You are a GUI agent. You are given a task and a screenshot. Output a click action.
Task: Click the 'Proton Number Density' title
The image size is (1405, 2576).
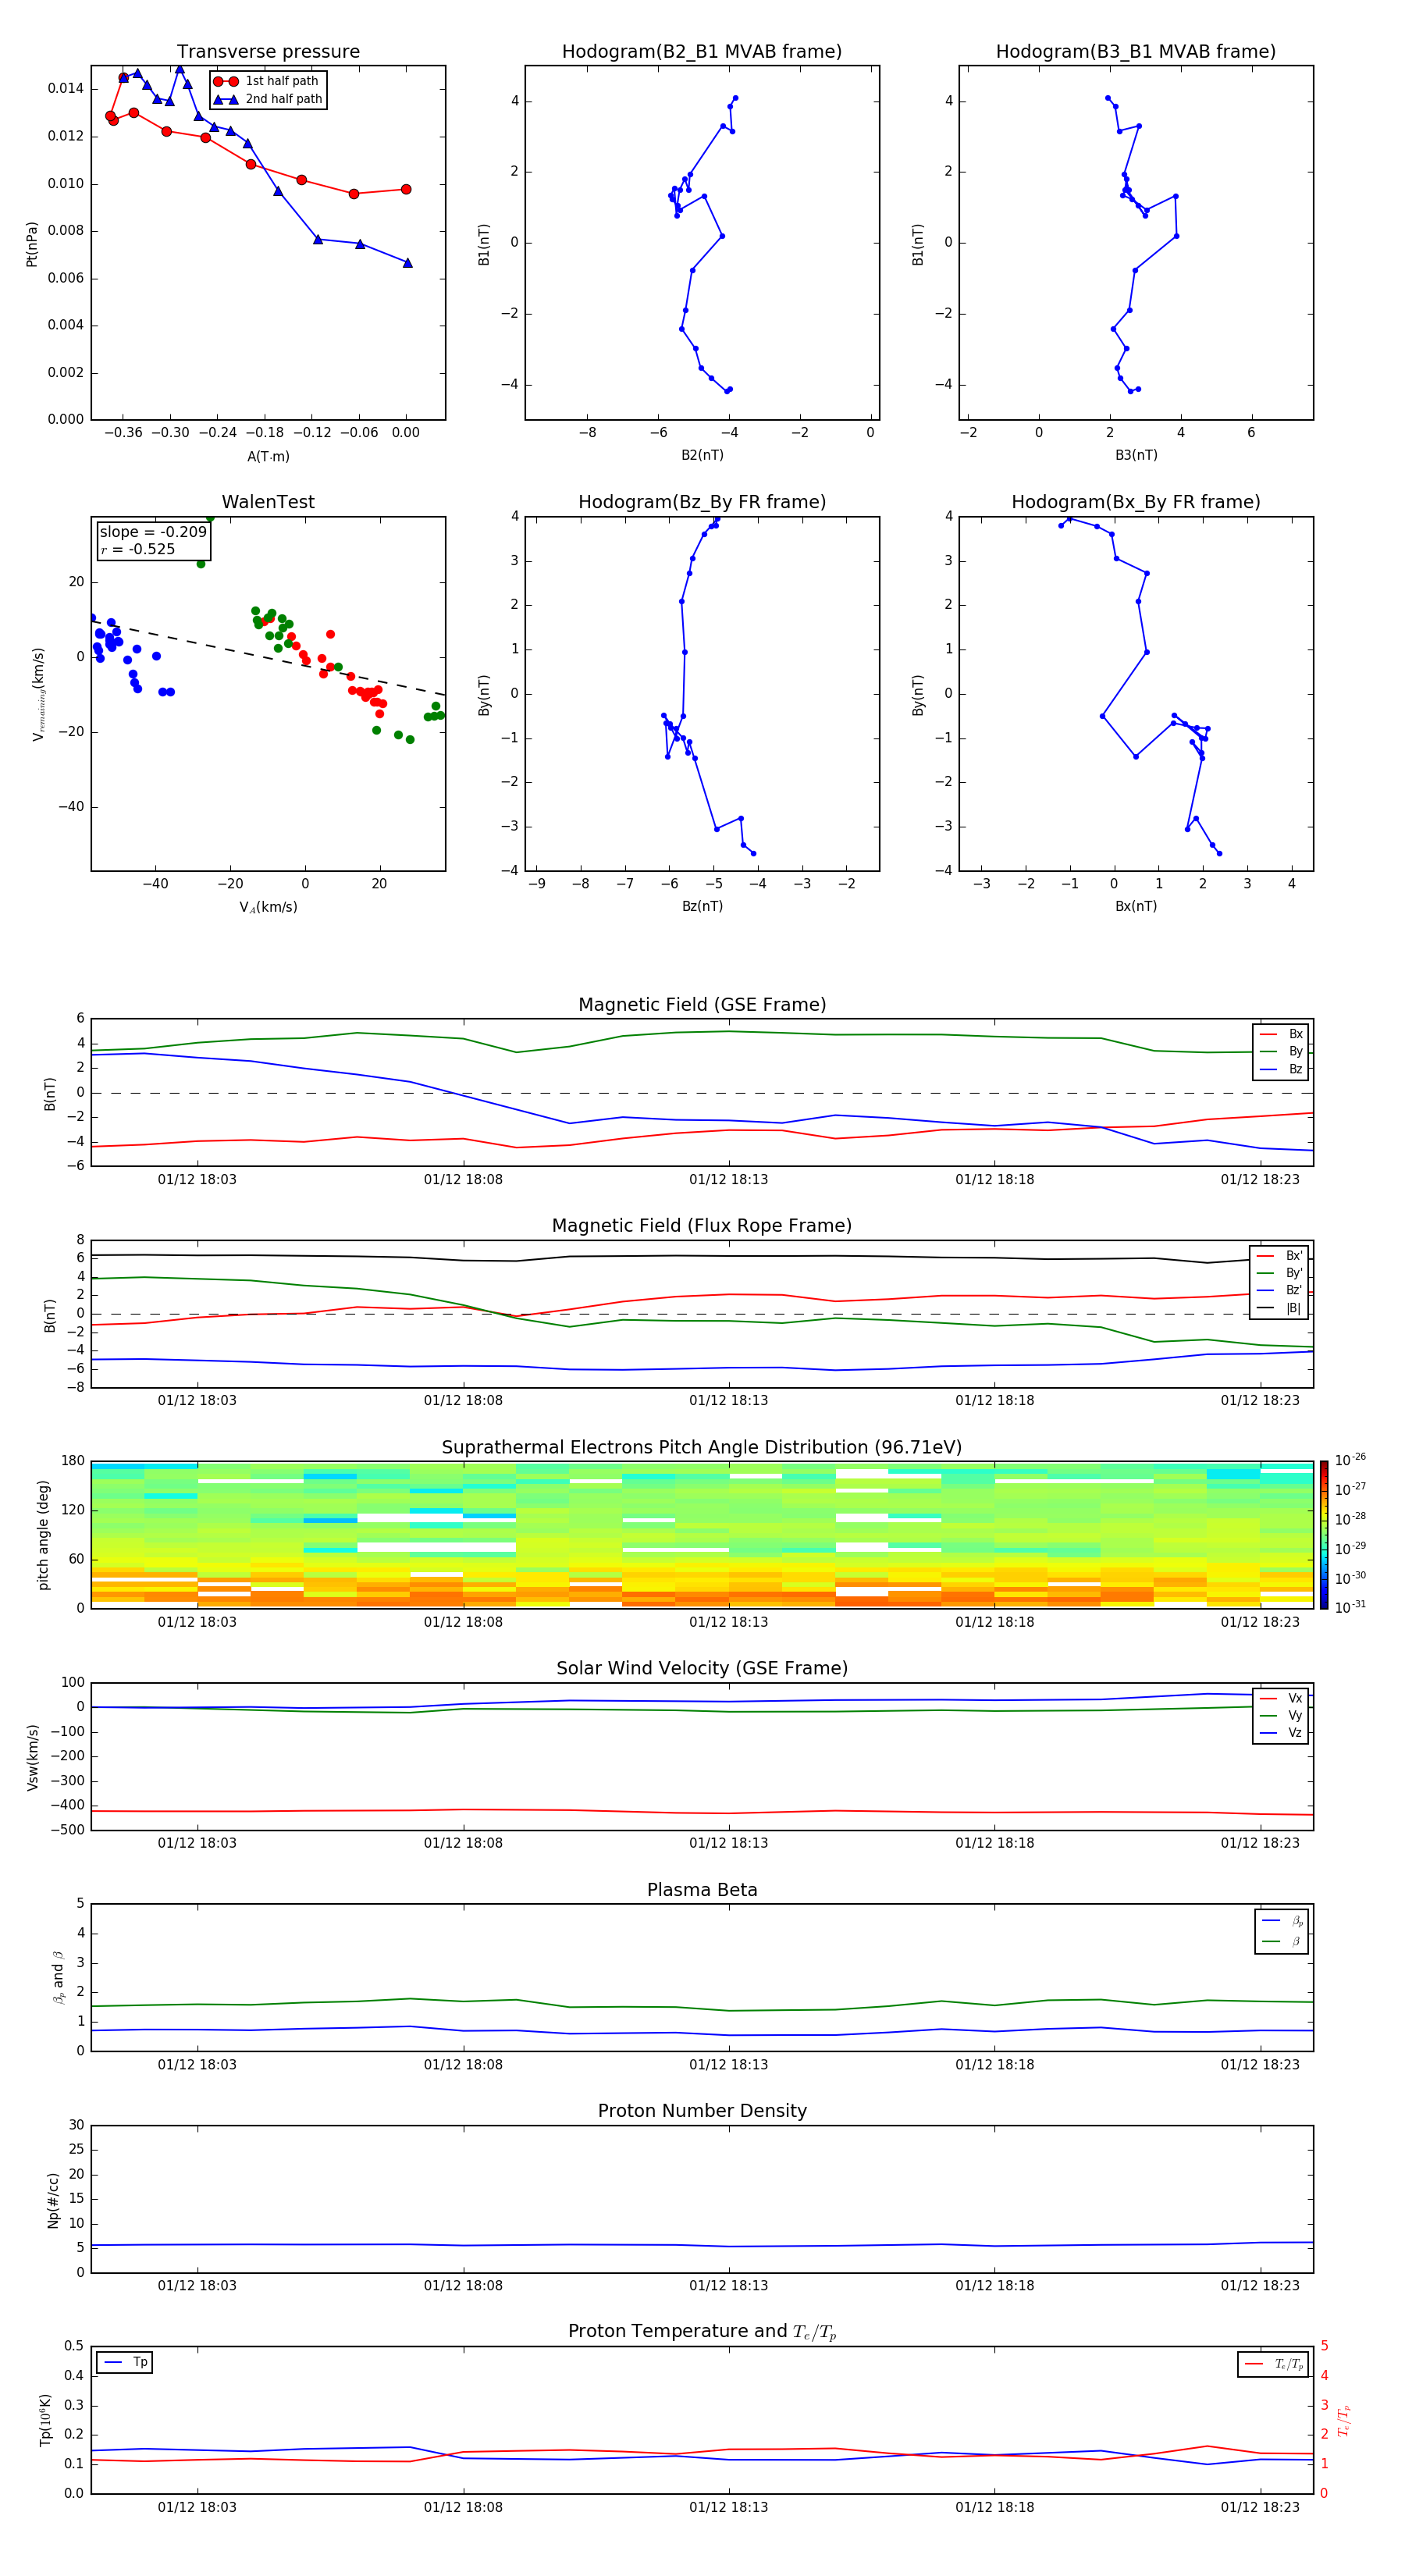click(x=702, y=2111)
